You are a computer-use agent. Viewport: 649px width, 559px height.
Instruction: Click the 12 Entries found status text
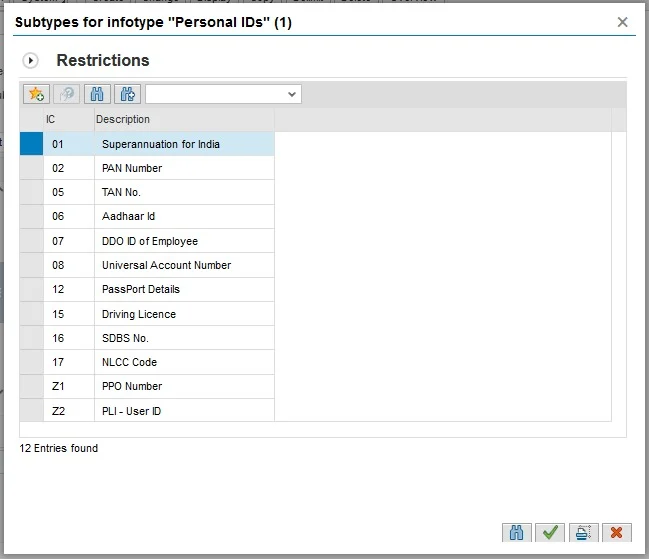pos(59,448)
